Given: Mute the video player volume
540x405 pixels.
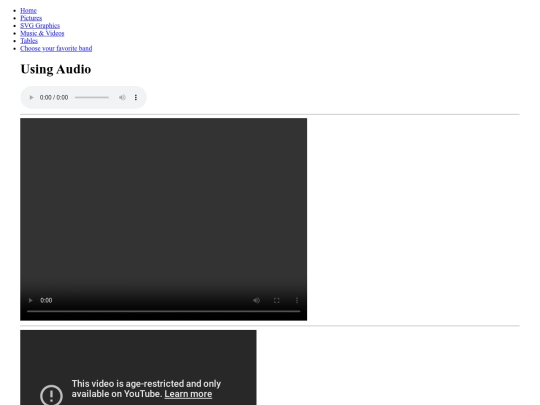Looking at the screenshot, I should point(256,300).
